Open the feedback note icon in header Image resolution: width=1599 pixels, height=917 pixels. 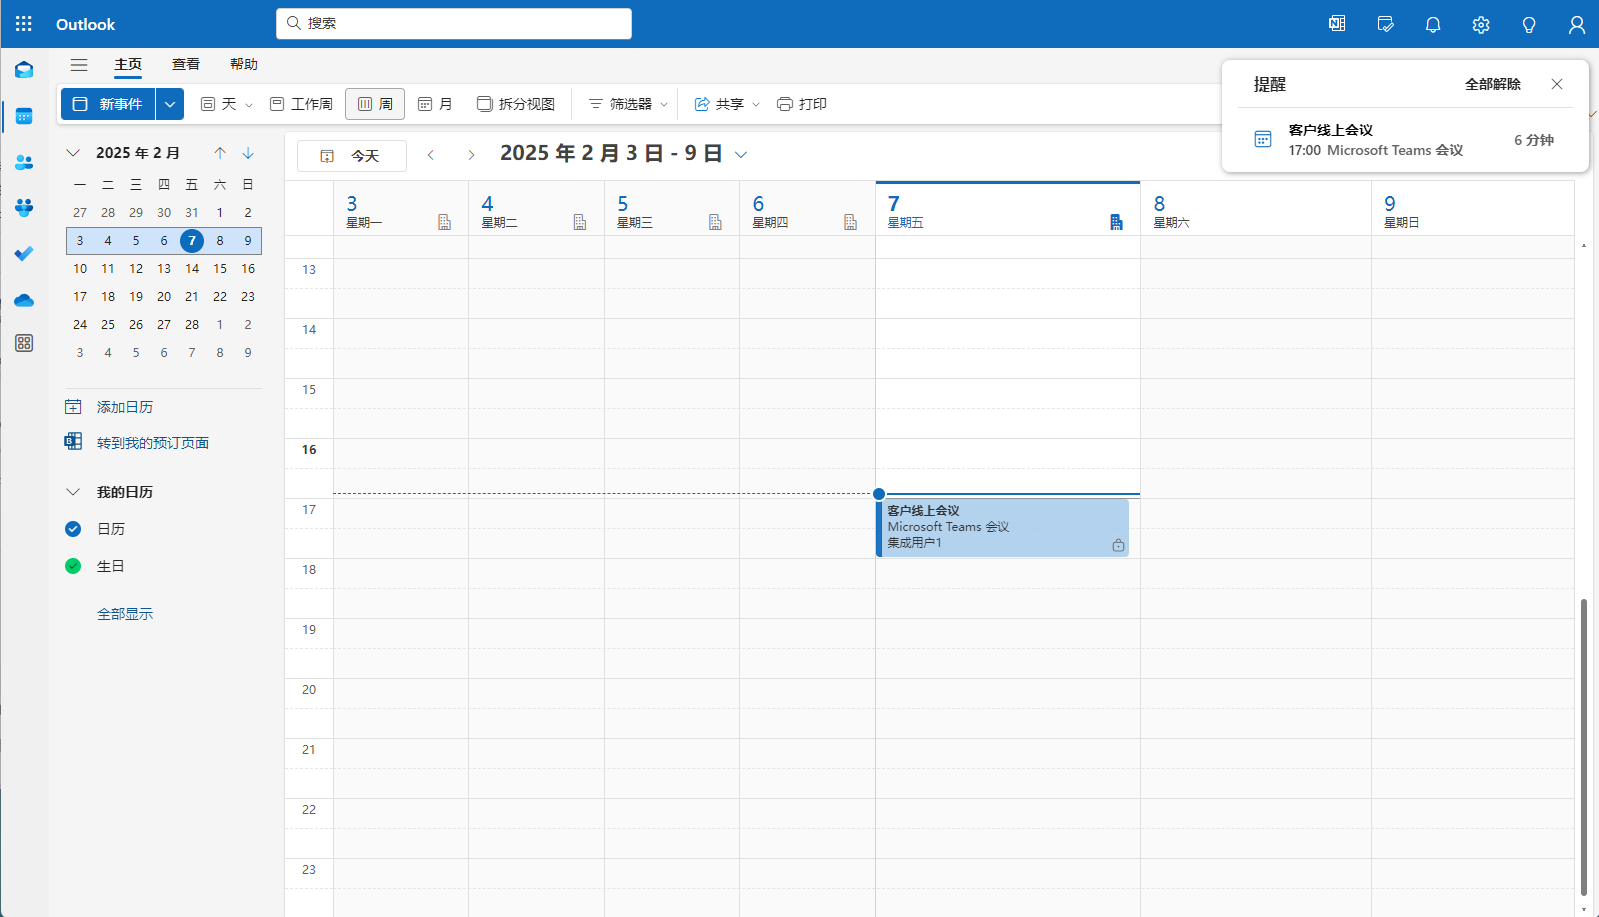(x=1385, y=24)
